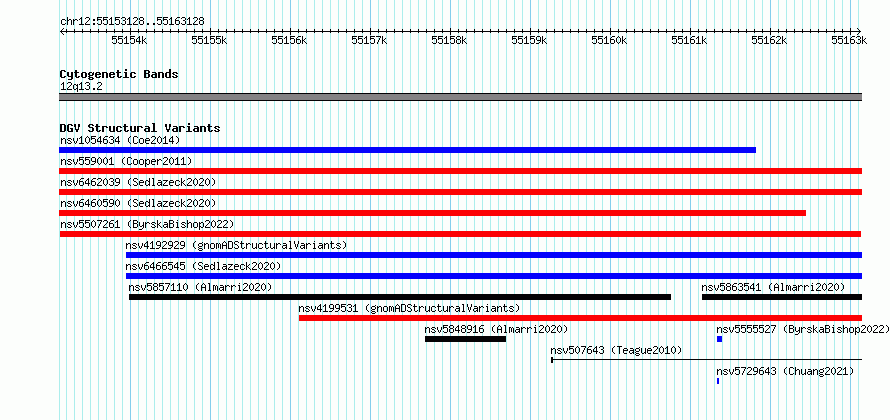Image resolution: width=890 pixels, height=420 pixels.
Task: Click the nsv5857110 (Almarri2020) label
Action: pyautogui.click(x=201, y=287)
